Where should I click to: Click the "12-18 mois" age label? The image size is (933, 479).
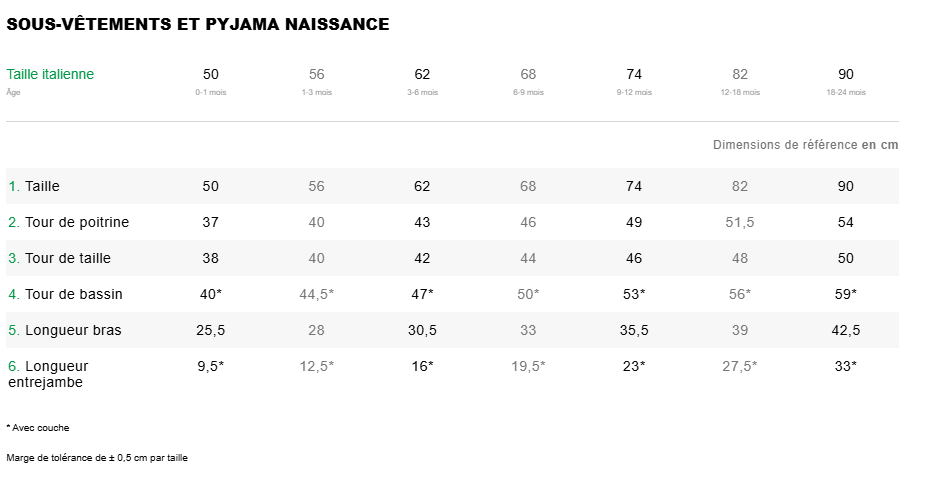tap(740, 92)
